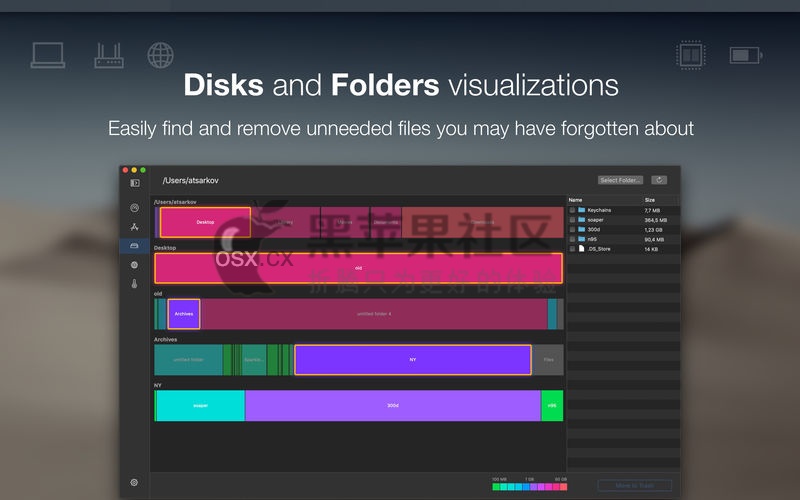Select the Documents block in top row
800x500 pixels.
pyautogui.click(x=386, y=222)
